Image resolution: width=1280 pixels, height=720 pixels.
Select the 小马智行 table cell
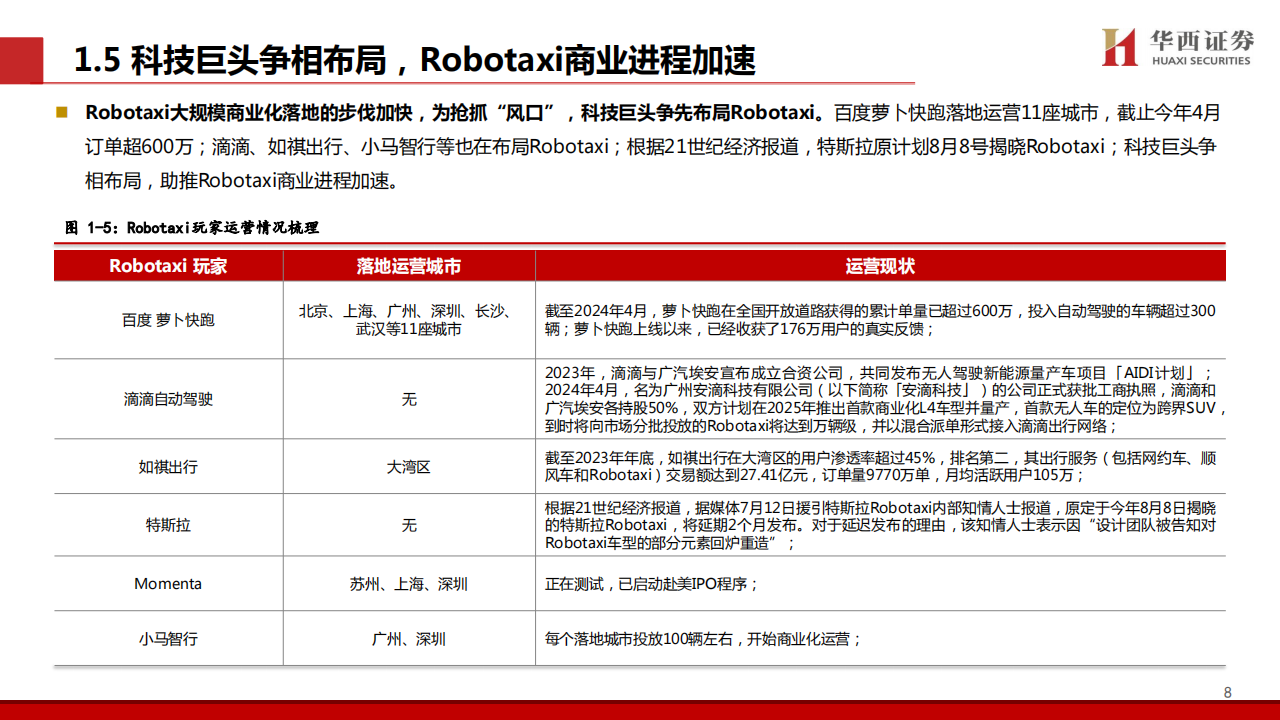[x=168, y=638]
